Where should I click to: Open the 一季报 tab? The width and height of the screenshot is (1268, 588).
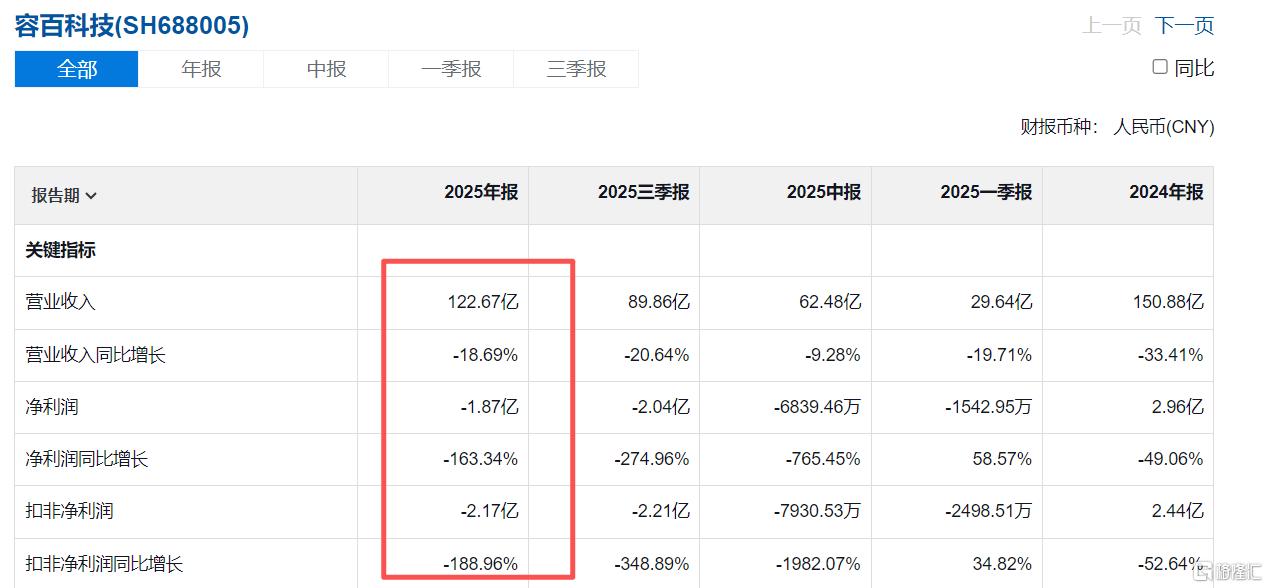451,69
